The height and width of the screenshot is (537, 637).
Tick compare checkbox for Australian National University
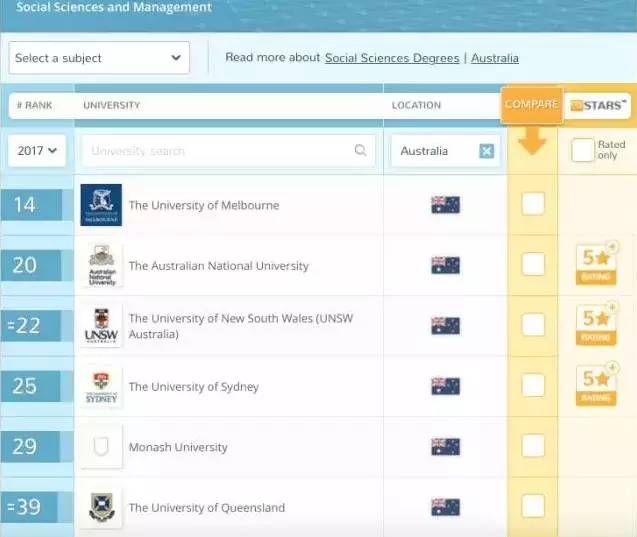click(533, 264)
